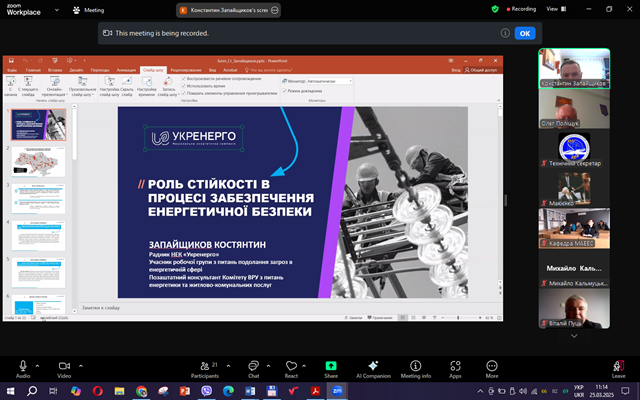Click the green shield security icon

click(x=495, y=9)
